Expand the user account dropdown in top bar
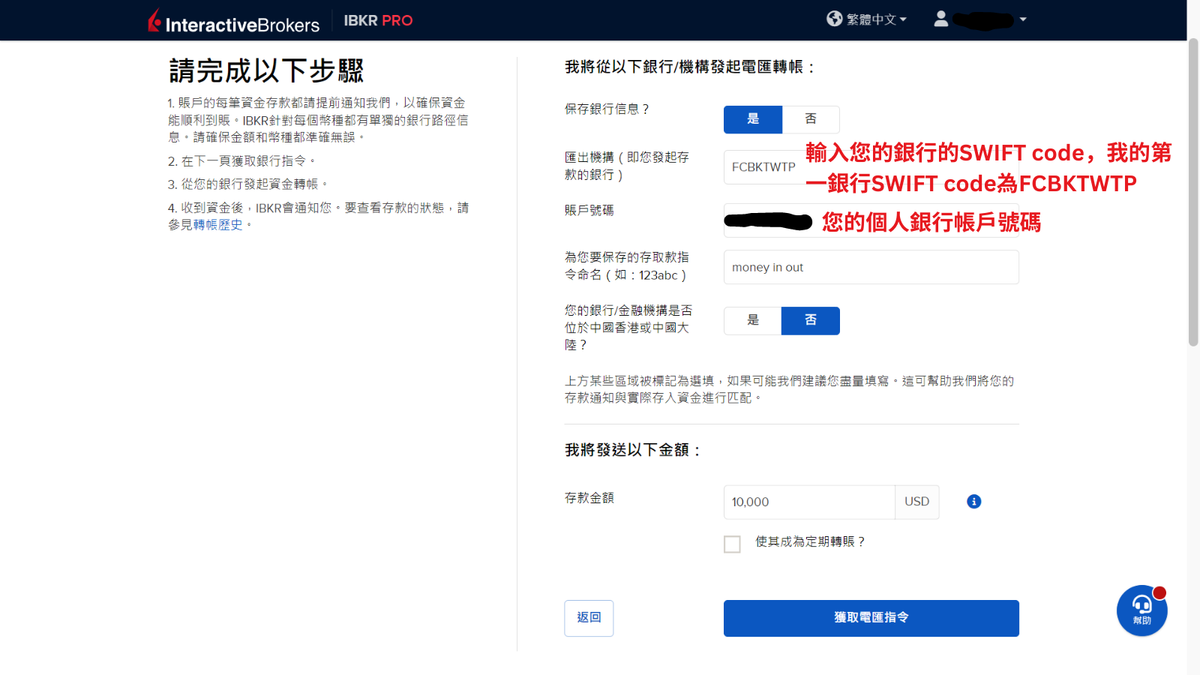The image size is (1200, 675). tap(1023, 18)
